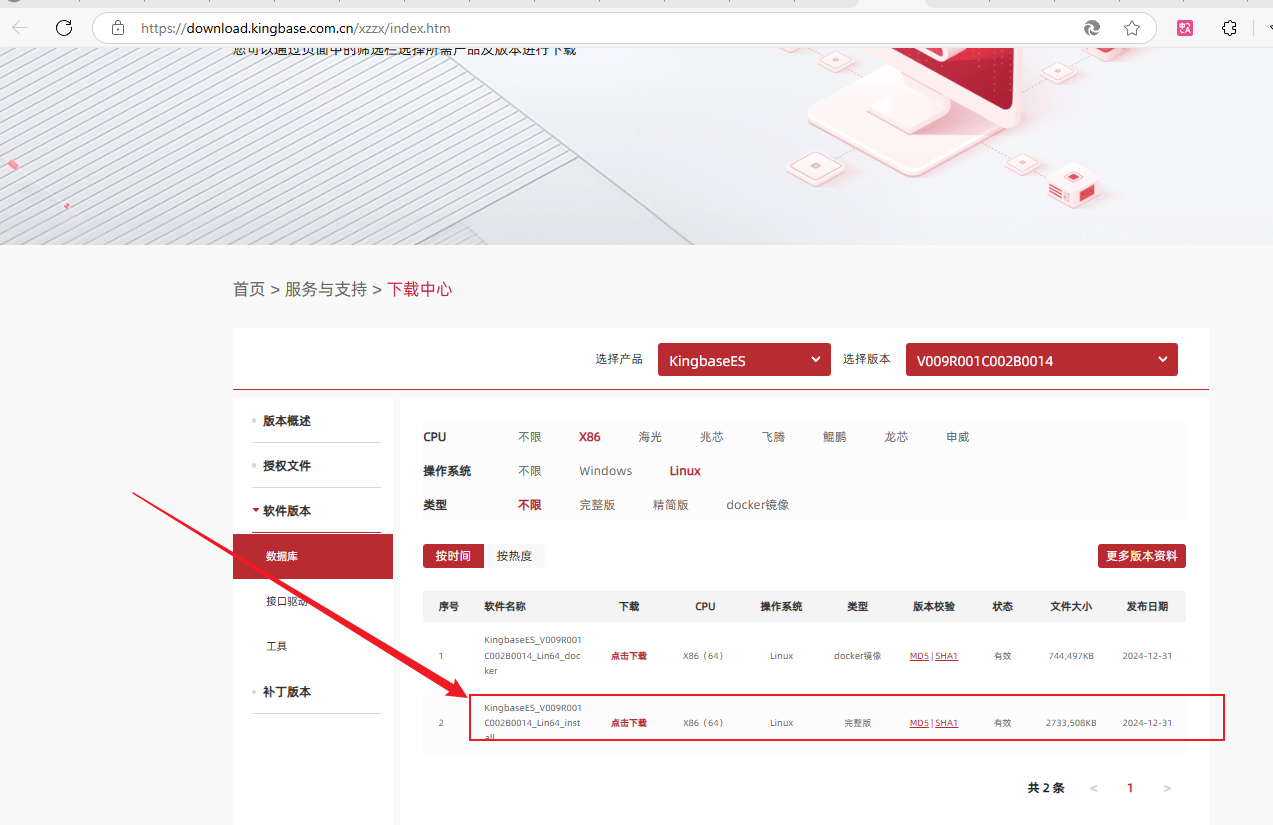Viewport: 1273px width, 825px height.
Task: Click the 更多版本资料 button
Action: tap(1142, 556)
